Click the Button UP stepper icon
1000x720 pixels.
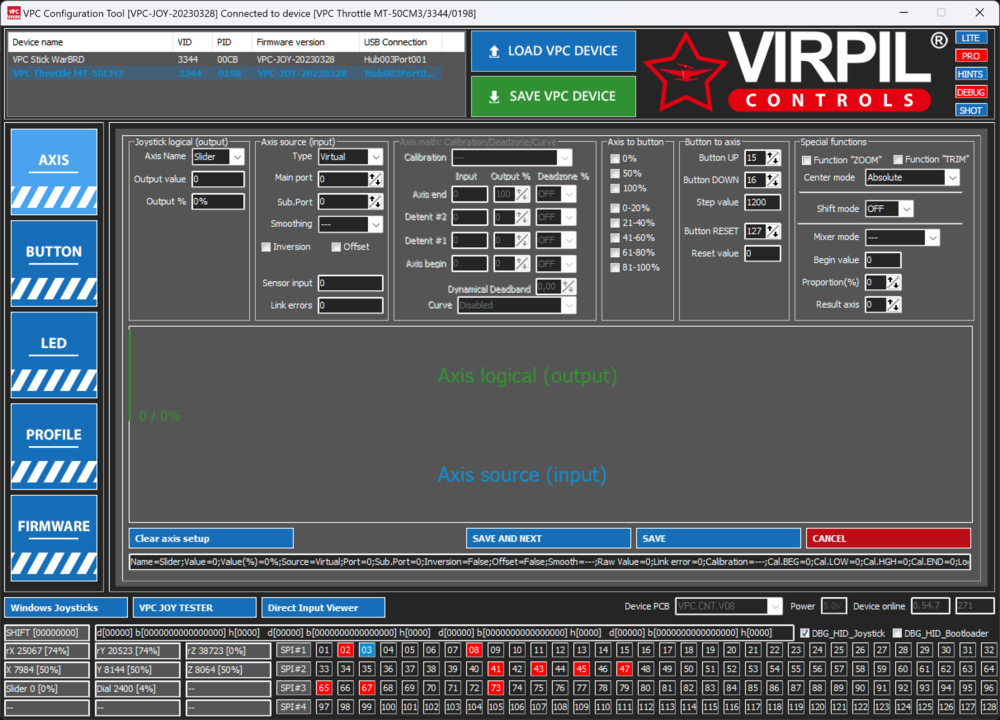[x=773, y=158]
